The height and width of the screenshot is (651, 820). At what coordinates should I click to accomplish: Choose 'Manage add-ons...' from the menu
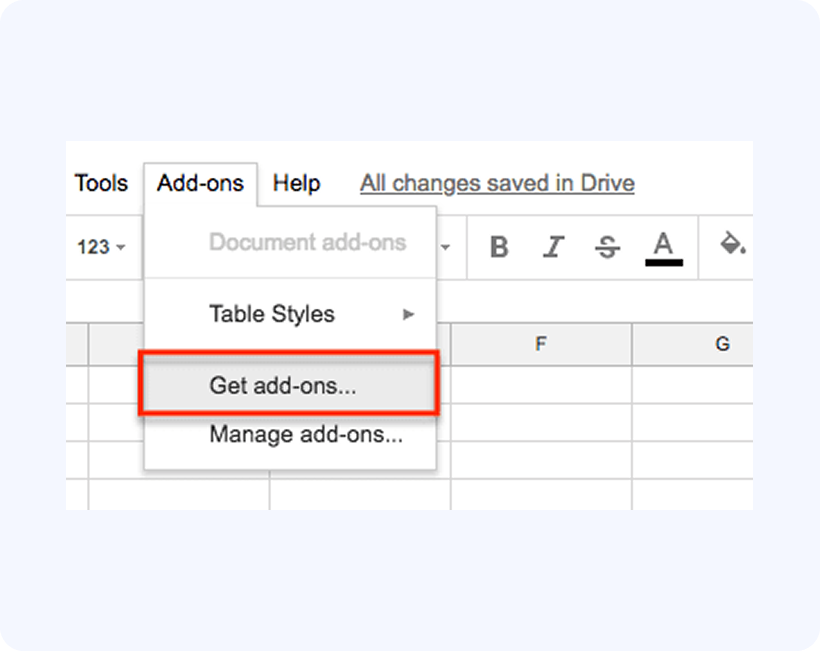pyautogui.click(x=305, y=435)
